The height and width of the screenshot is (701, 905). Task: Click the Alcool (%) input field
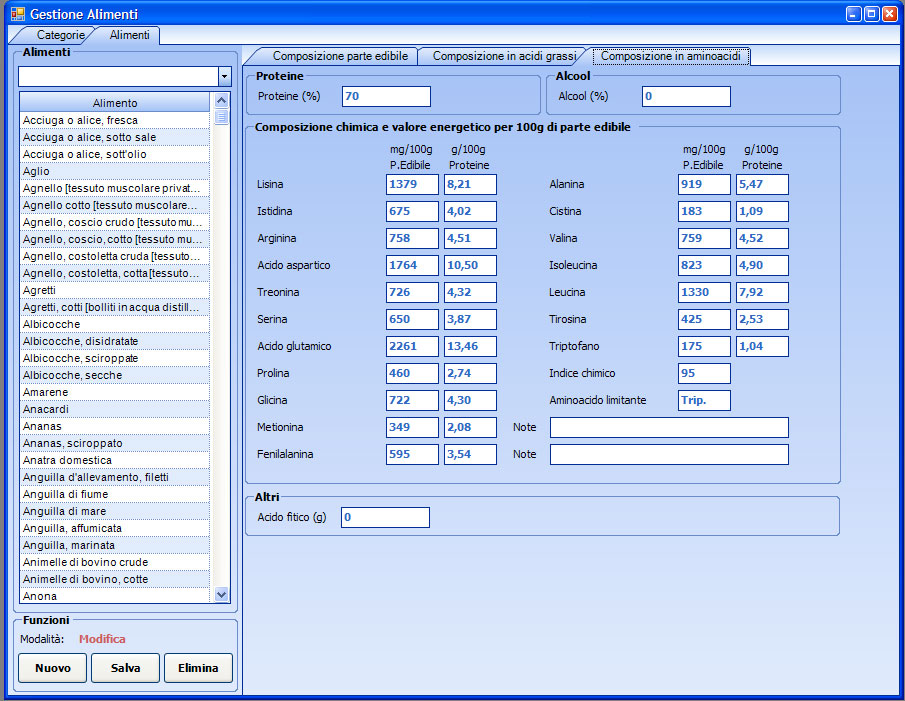tap(685, 96)
